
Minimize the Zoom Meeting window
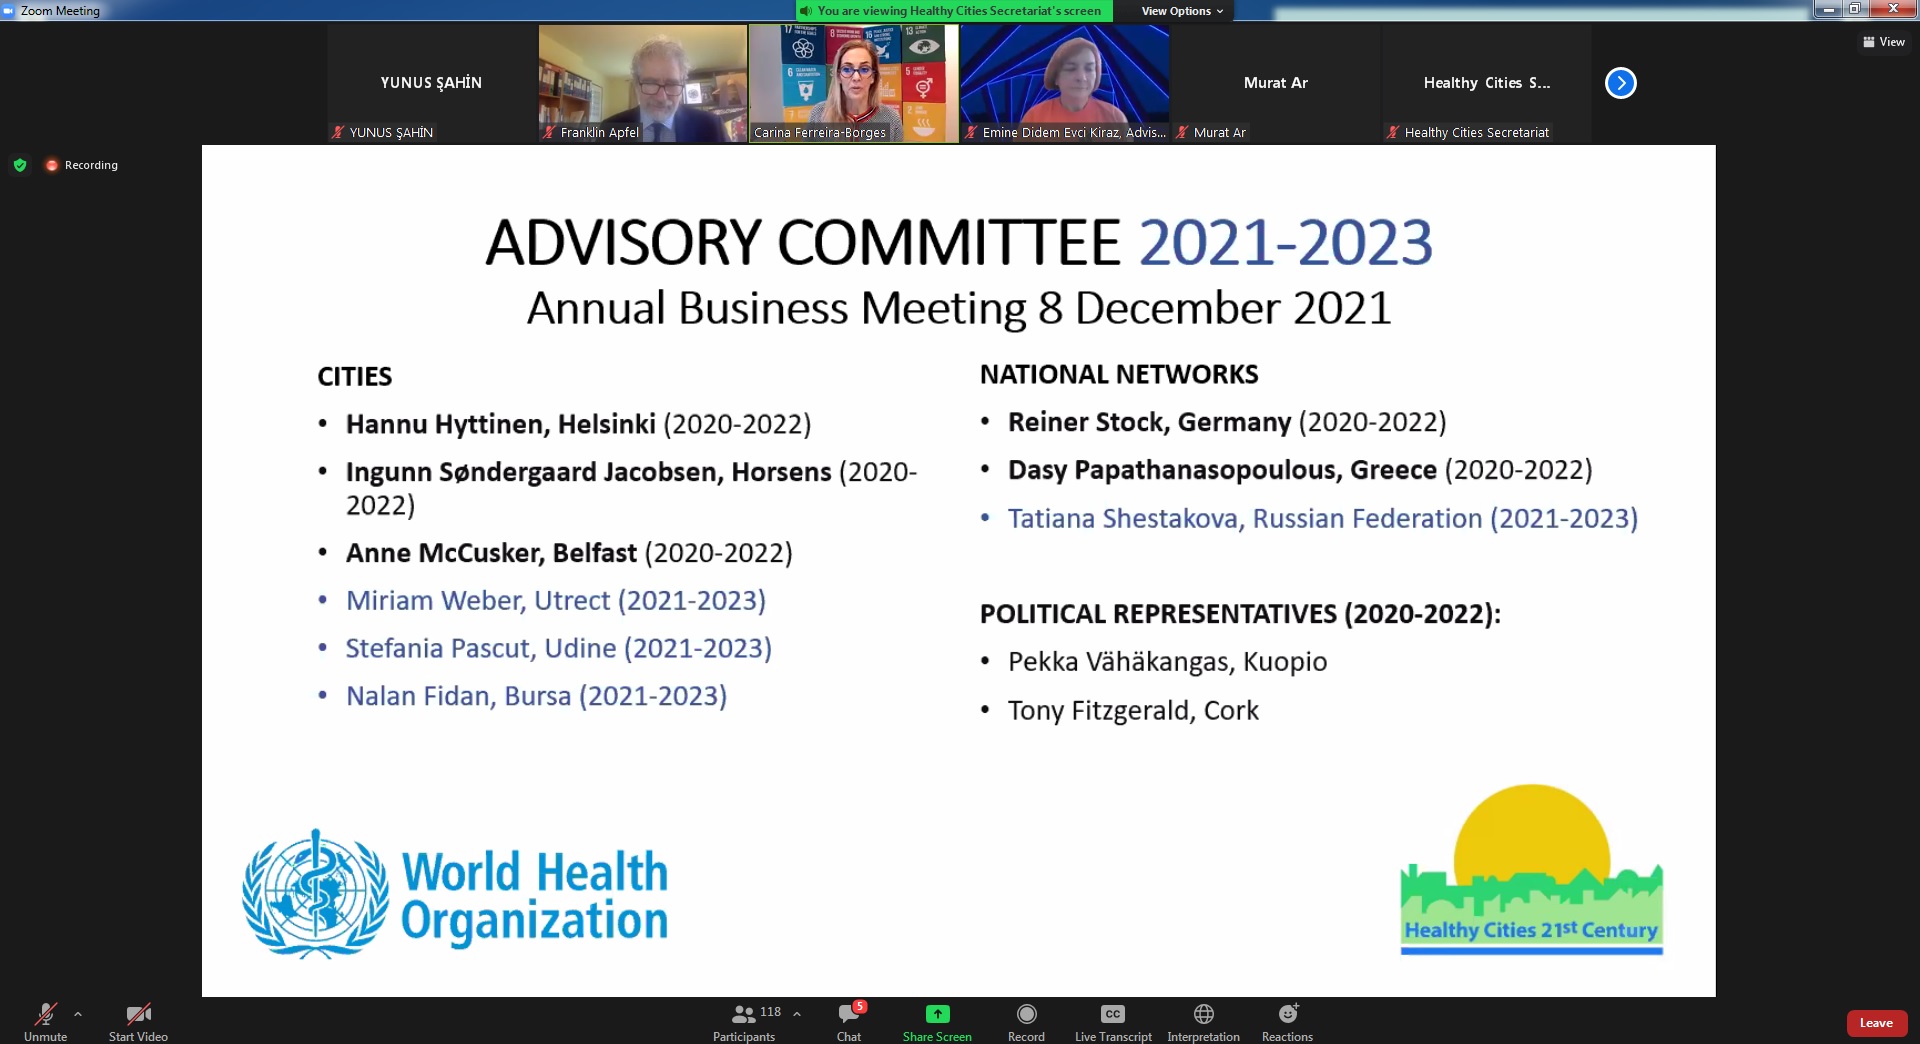[x=1828, y=9]
